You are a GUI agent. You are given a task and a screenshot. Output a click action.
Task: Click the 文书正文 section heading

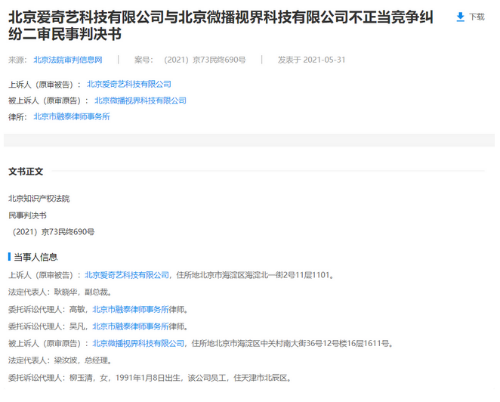point(26,172)
